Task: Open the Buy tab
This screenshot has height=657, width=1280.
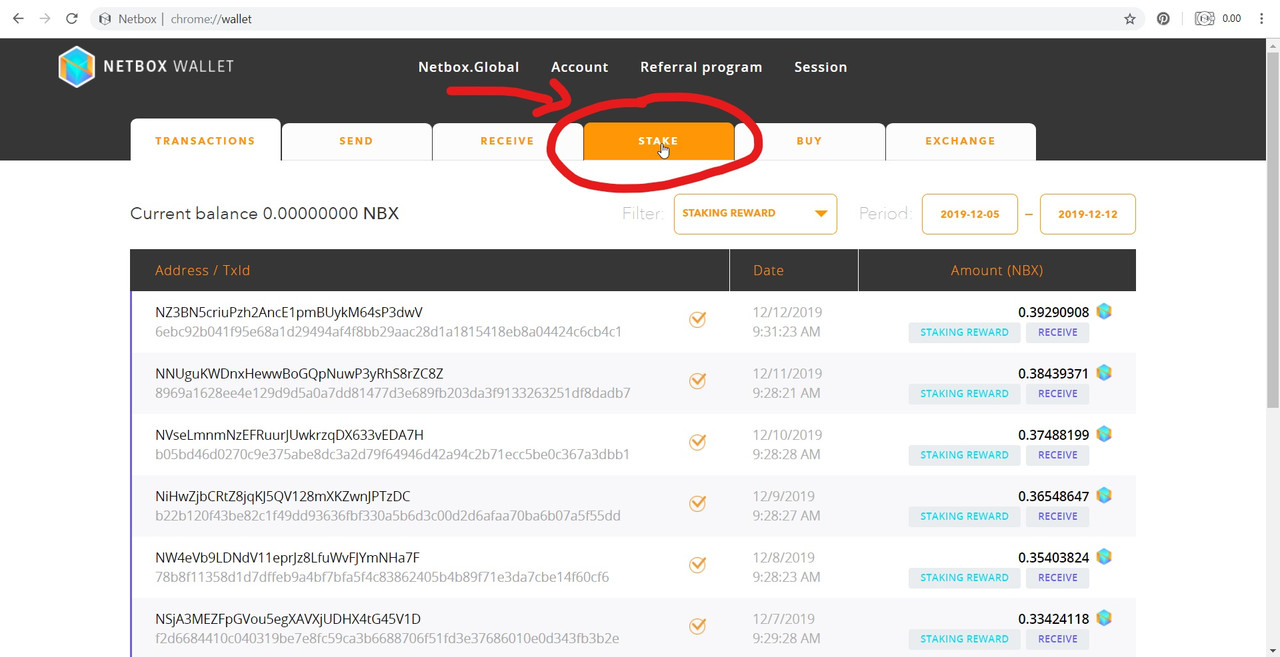Action: pyautogui.click(x=809, y=141)
